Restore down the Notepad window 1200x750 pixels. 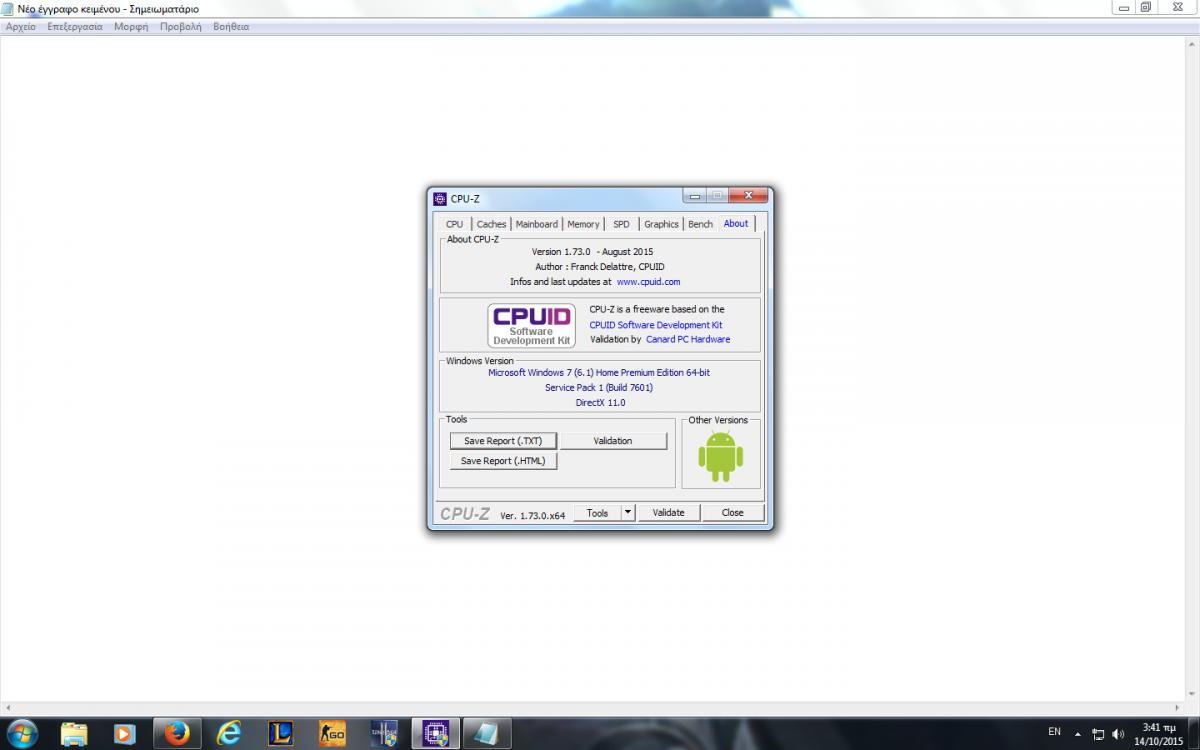(x=1146, y=7)
